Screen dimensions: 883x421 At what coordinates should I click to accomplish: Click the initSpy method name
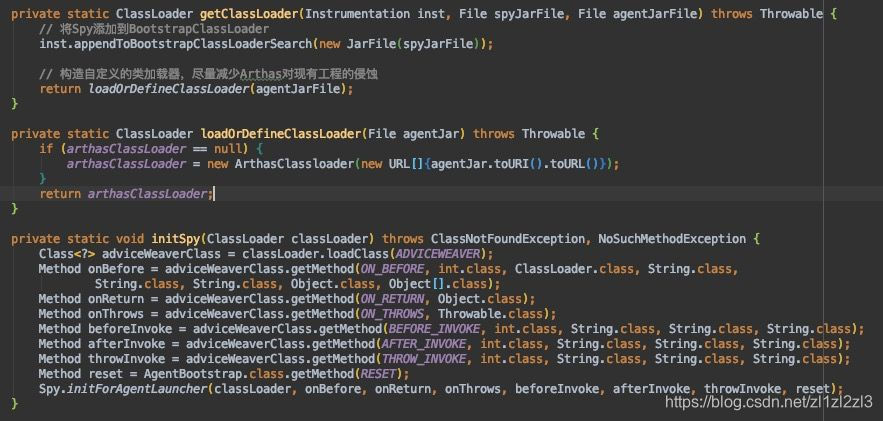175,239
